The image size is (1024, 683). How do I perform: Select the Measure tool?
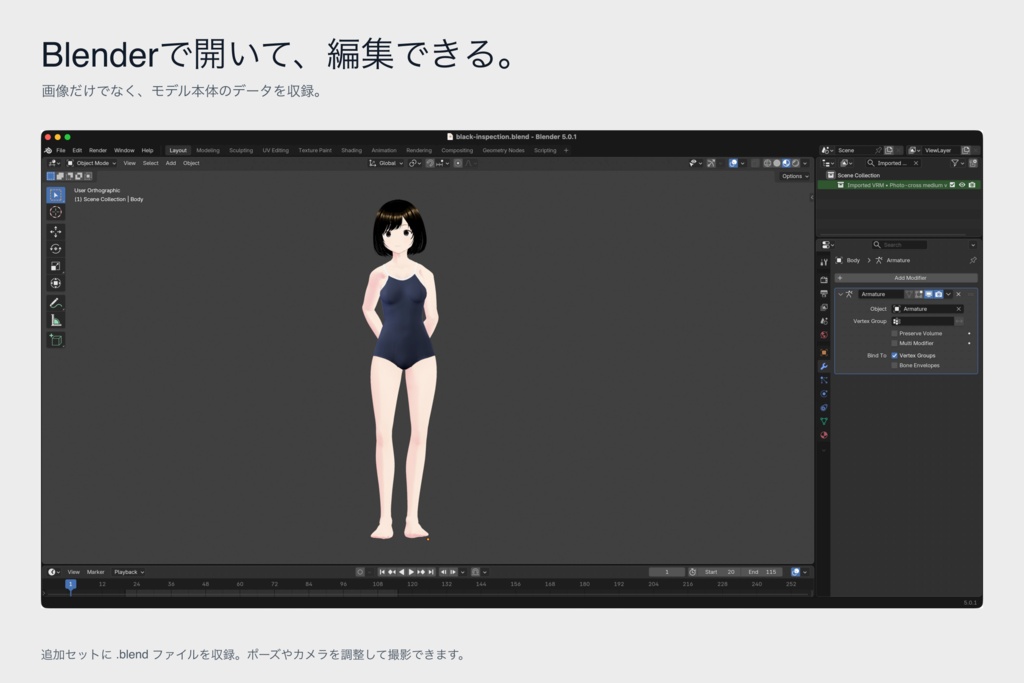(56, 320)
